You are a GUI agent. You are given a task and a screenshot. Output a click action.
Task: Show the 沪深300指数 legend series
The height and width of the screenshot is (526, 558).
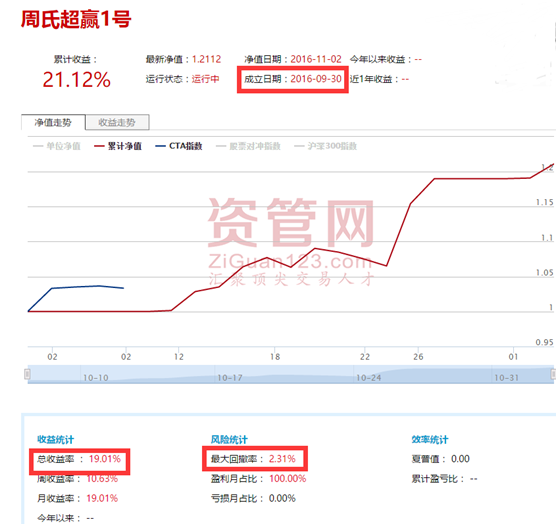pos(326,146)
